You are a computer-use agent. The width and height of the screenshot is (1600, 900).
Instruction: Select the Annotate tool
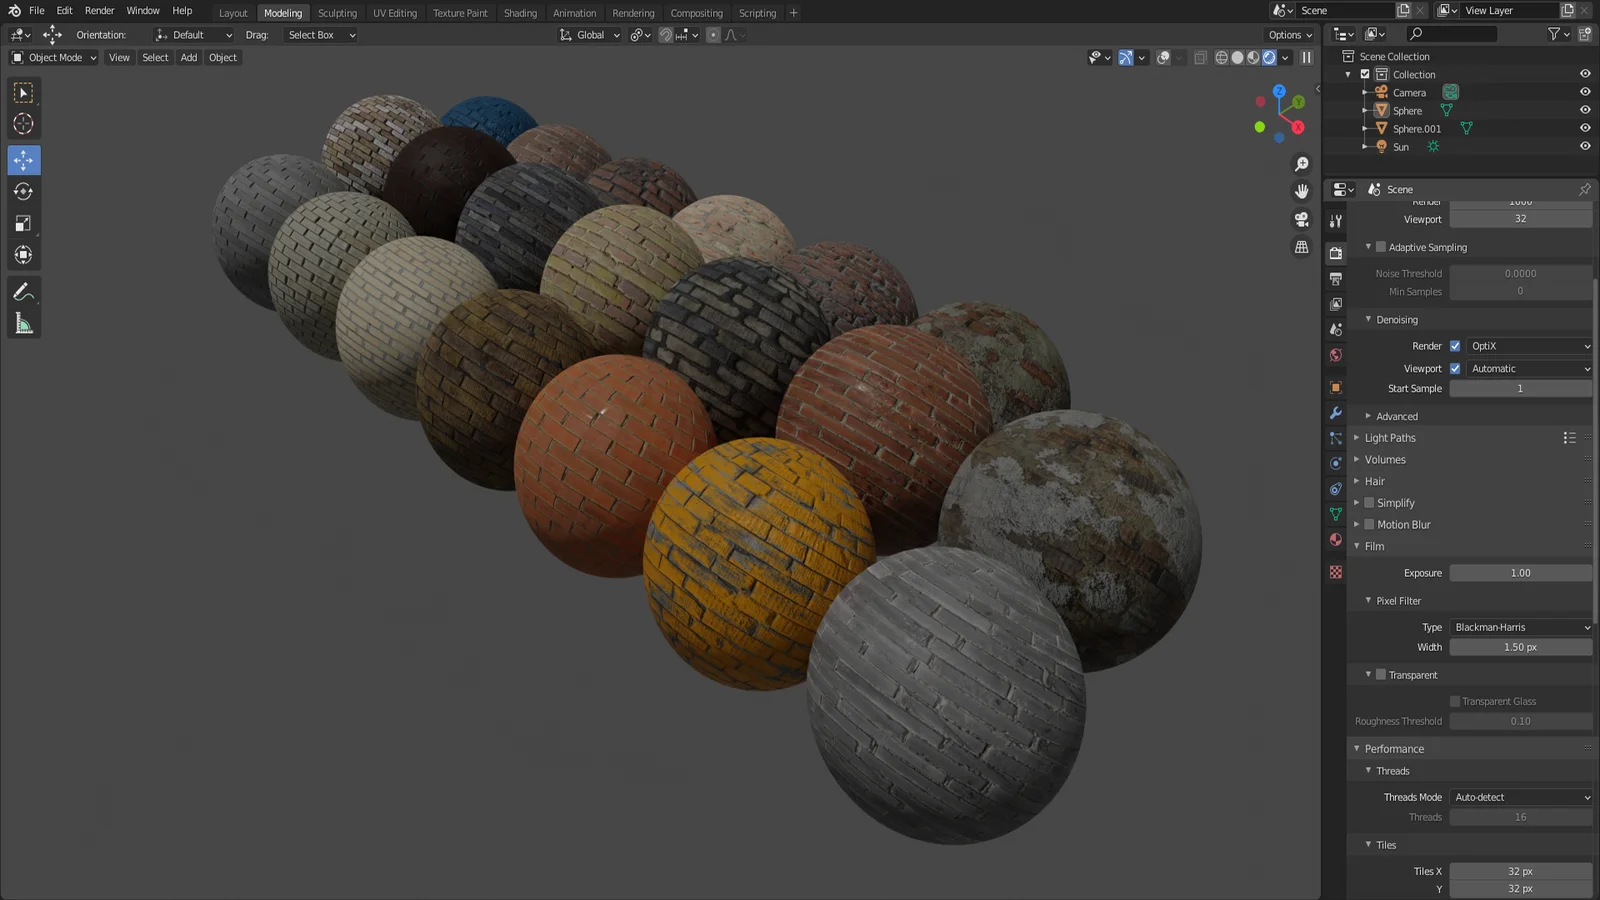(x=23, y=291)
